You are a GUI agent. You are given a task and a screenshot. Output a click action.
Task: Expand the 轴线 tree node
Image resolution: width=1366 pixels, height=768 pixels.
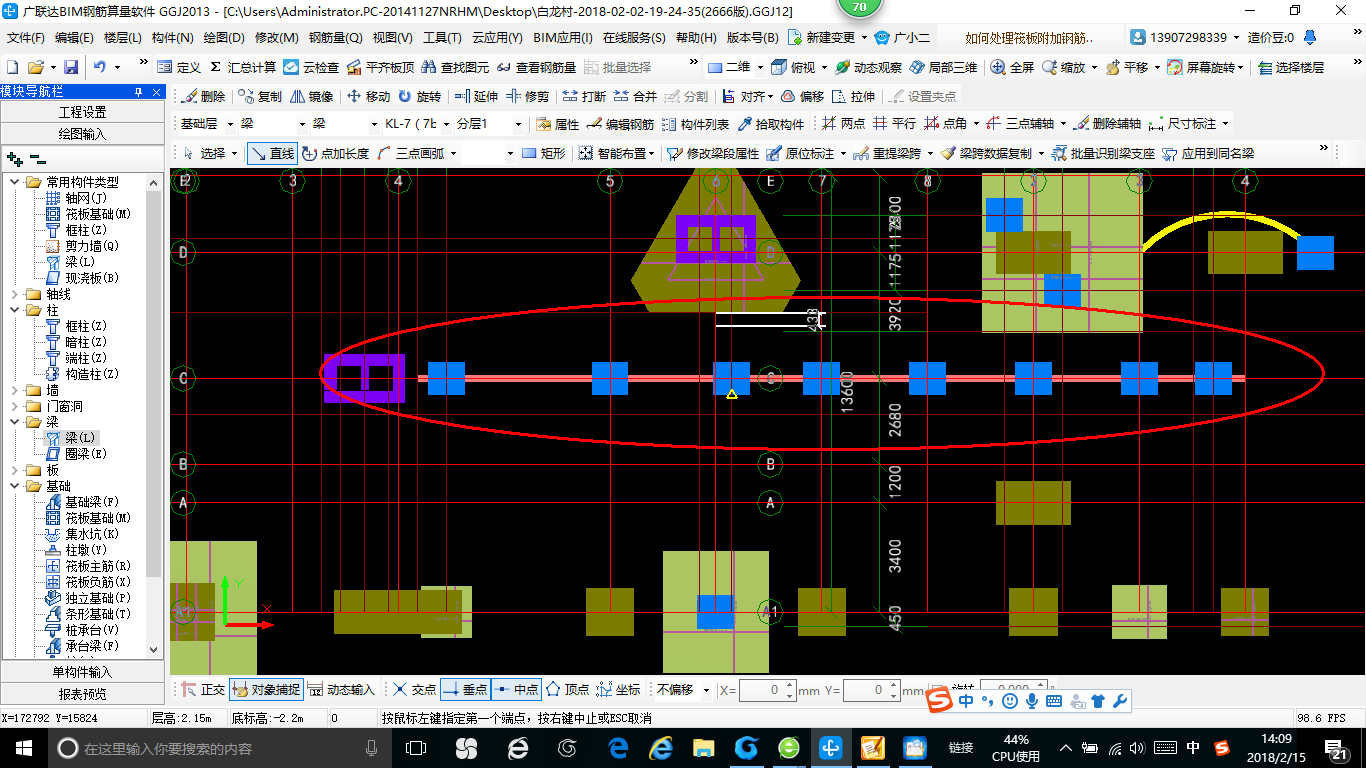coord(14,294)
